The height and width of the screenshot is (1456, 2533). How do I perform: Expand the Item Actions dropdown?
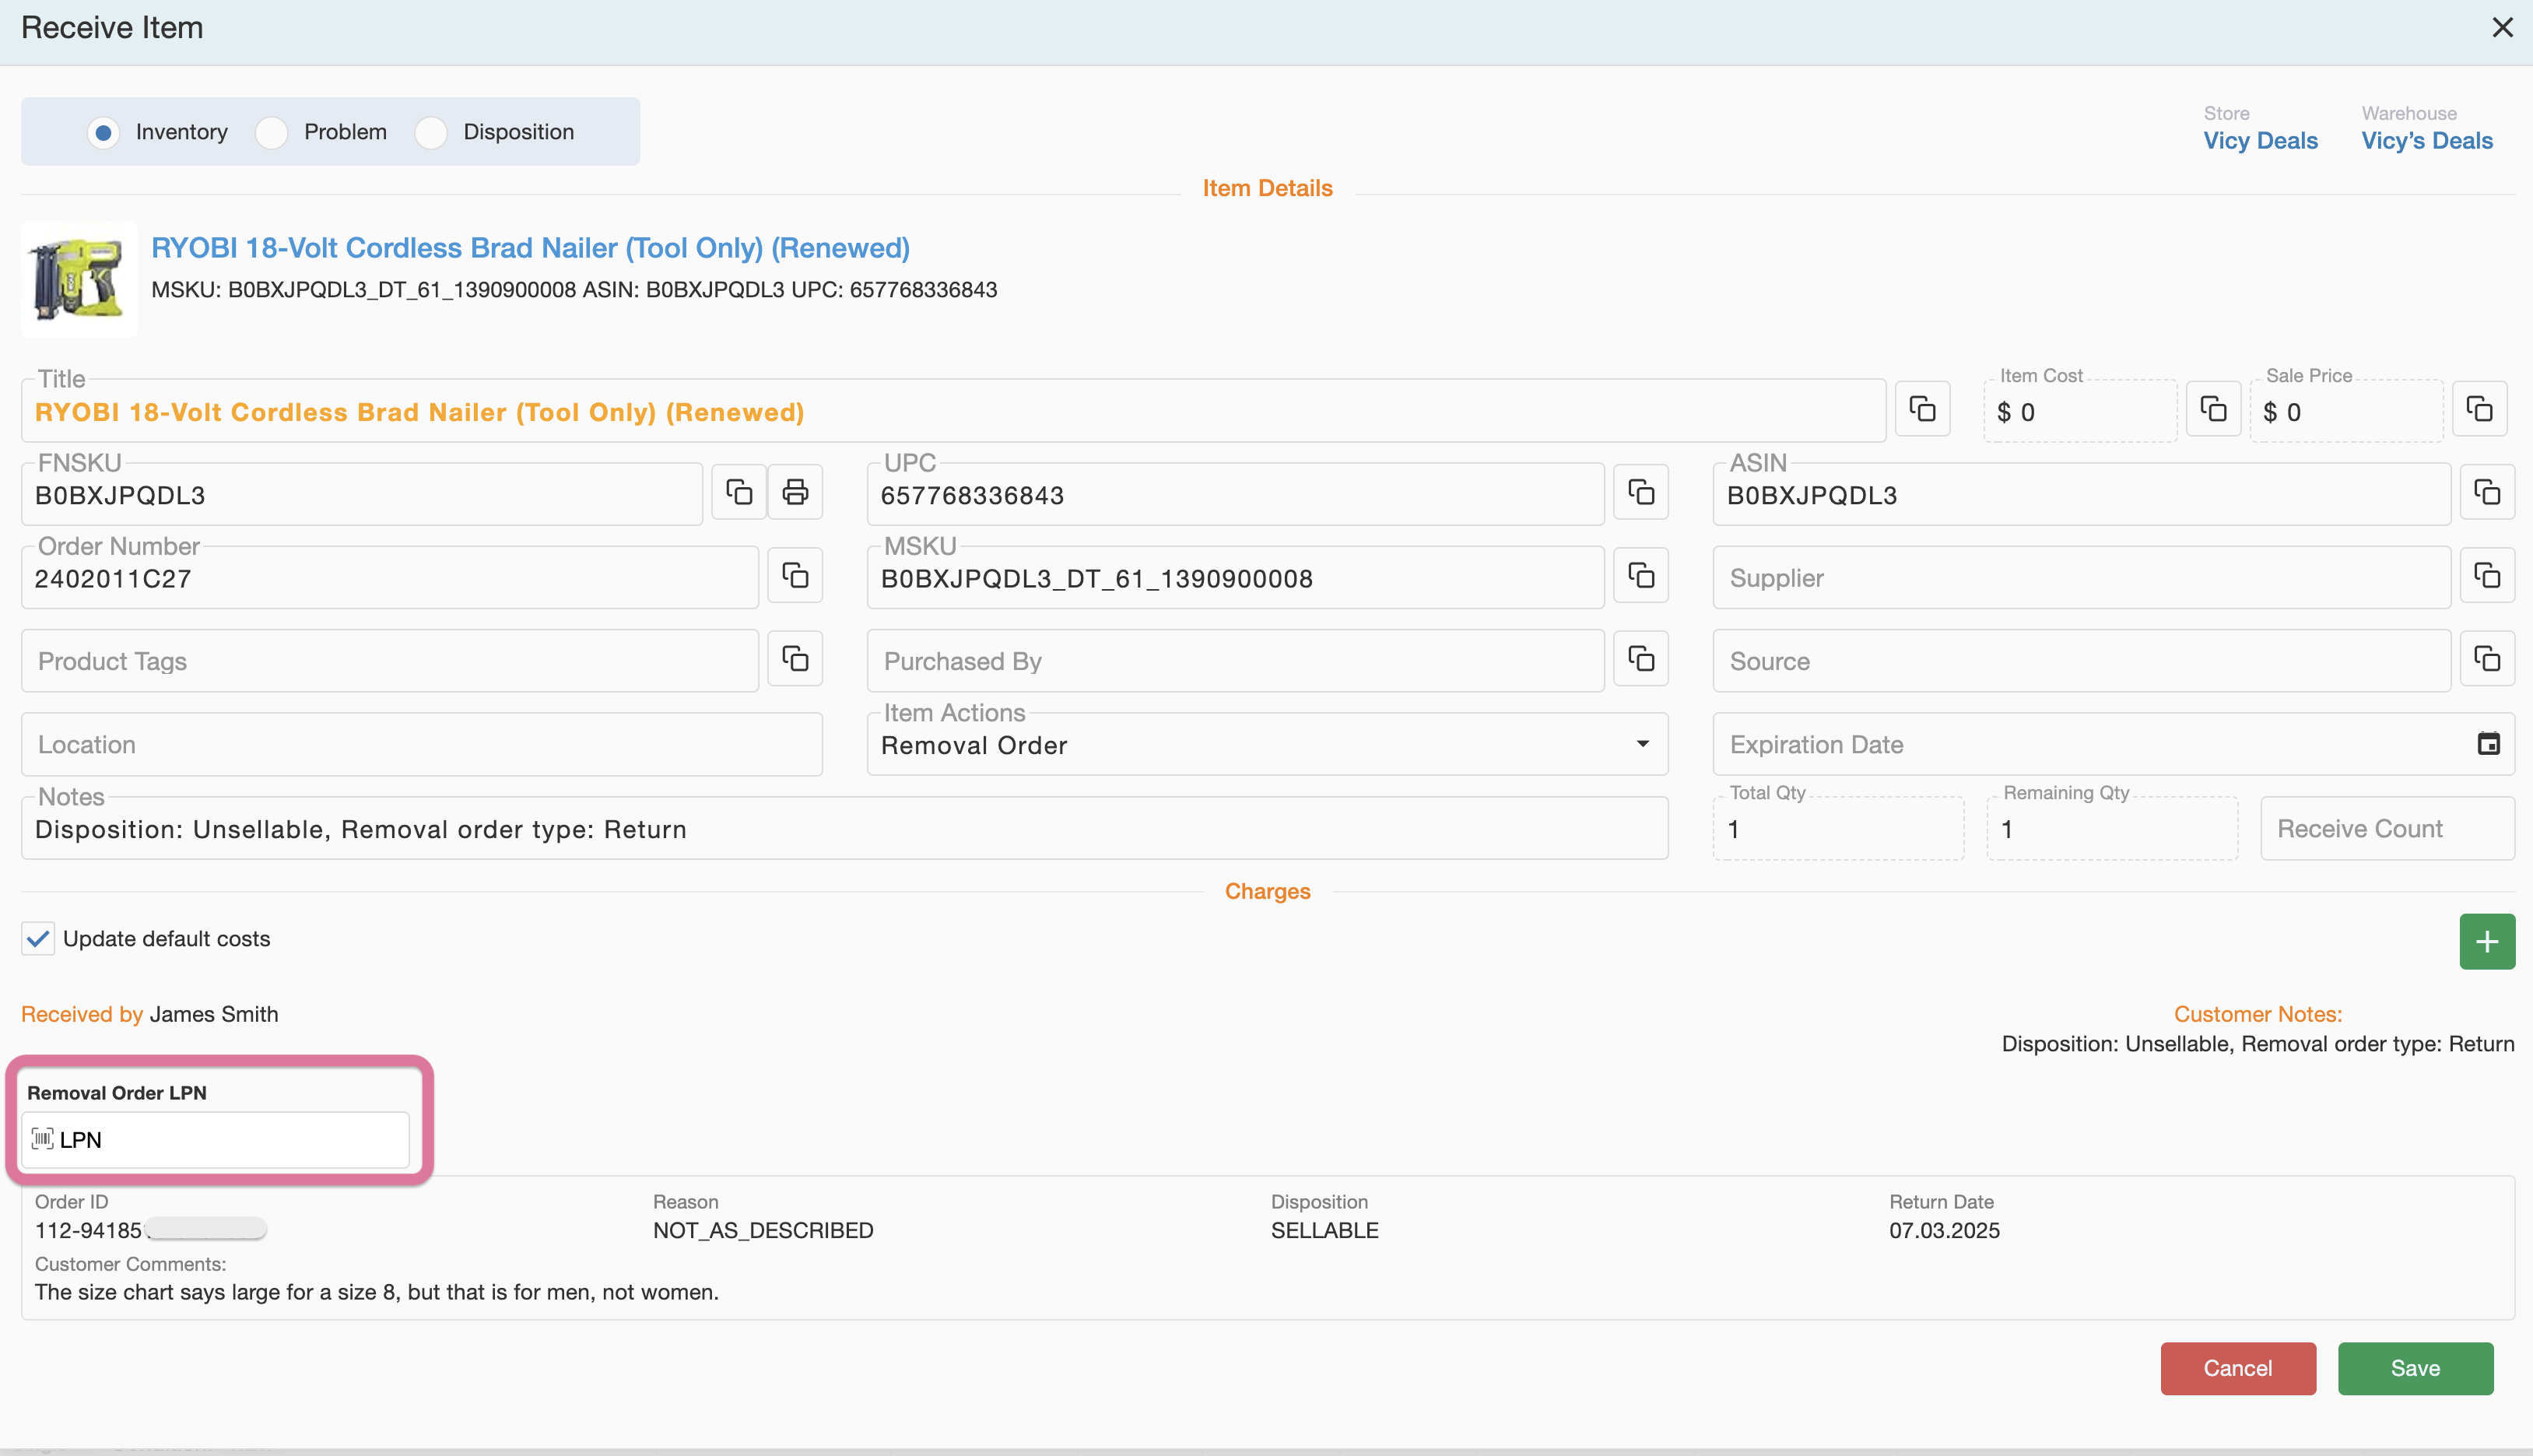[1642, 744]
